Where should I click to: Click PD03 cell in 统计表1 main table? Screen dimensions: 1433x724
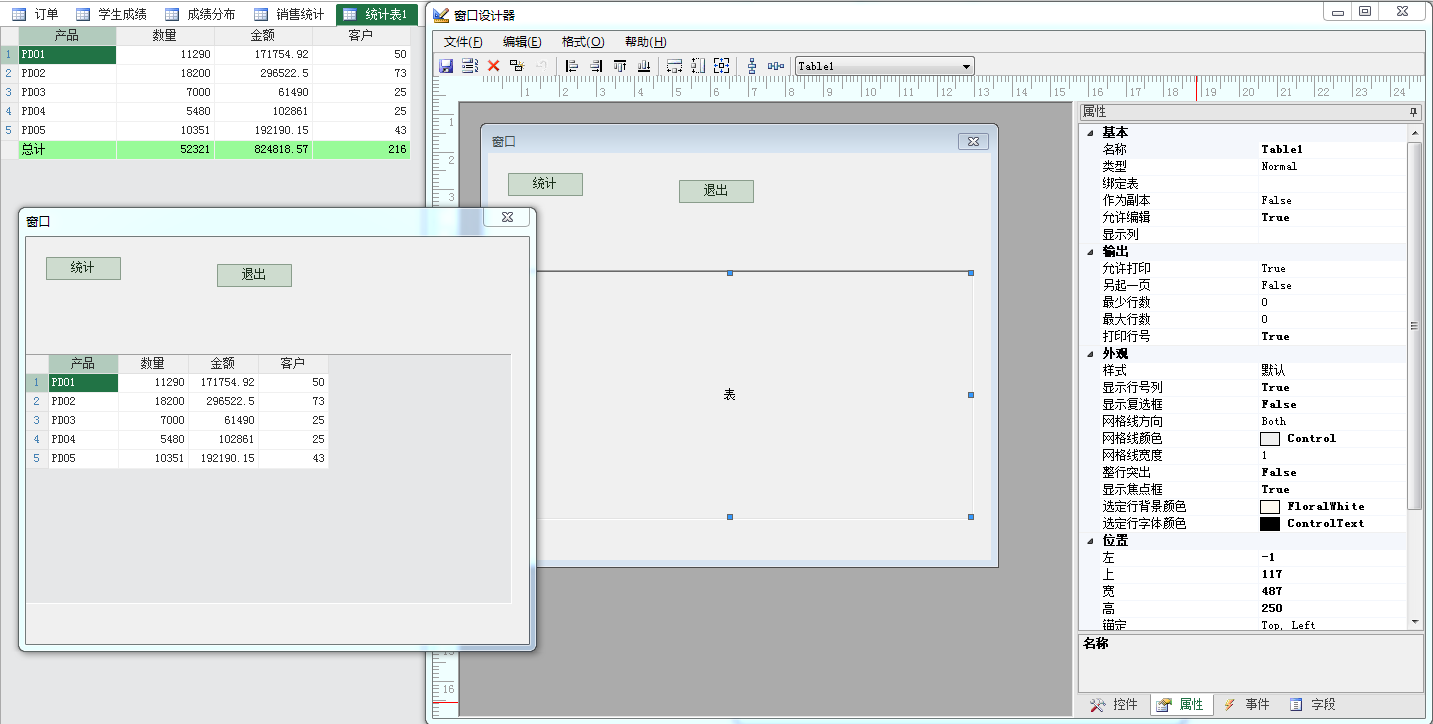(x=67, y=92)
